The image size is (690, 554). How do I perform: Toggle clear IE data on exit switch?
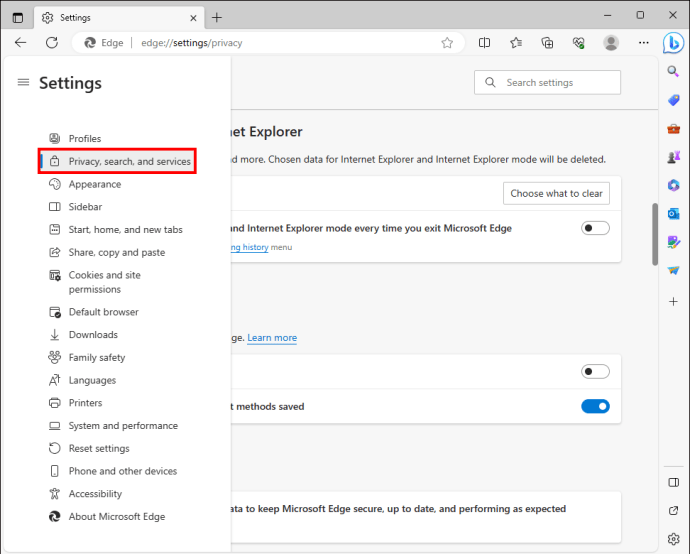pyautogui.click(x=595, y=228)
